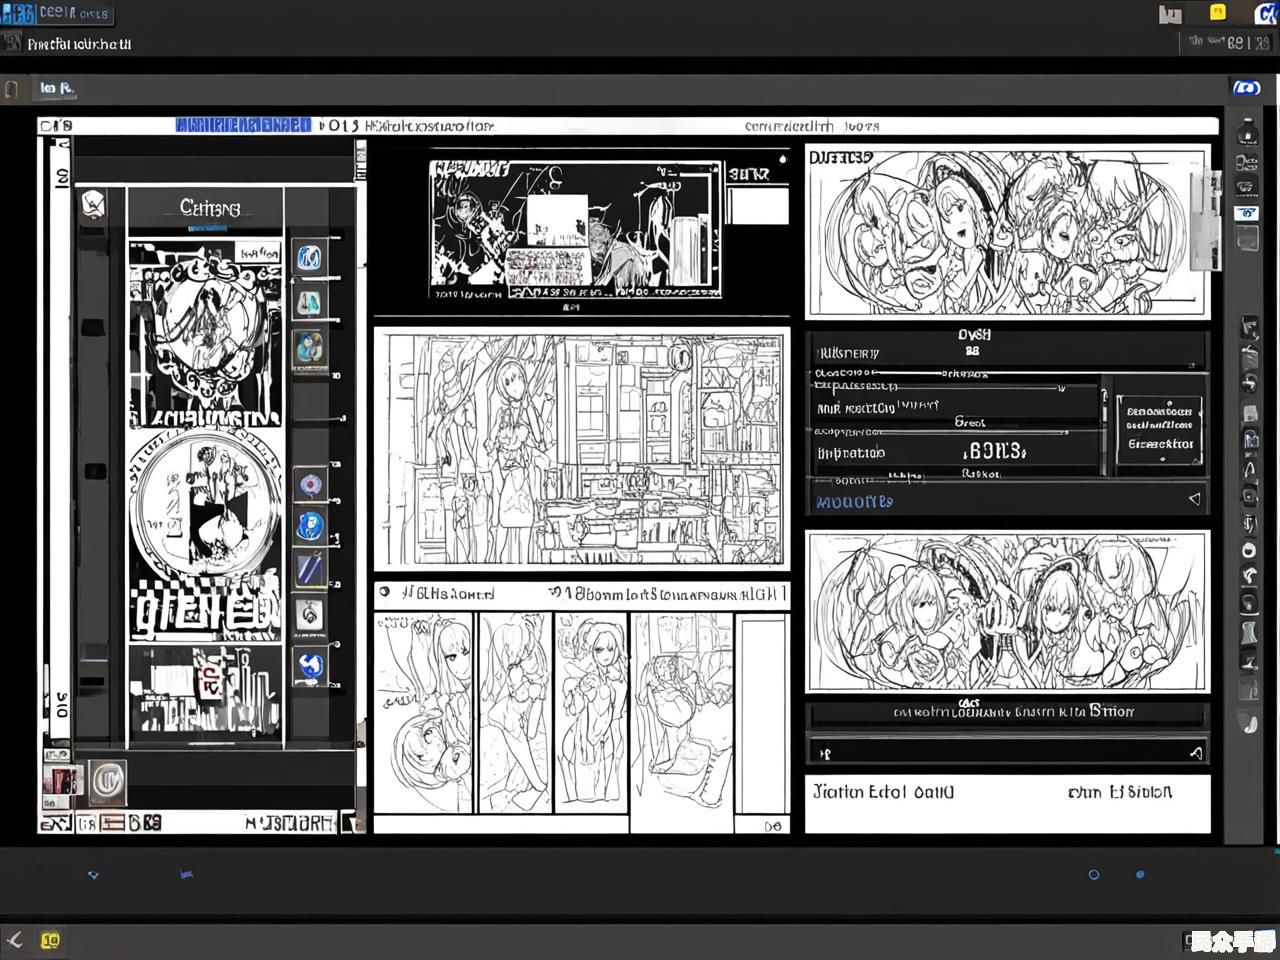The width and height of the screenshot is (1280, 960).
Task: Click the blue infinity icon on the toolbar's right end
Action: [1246, 88]
